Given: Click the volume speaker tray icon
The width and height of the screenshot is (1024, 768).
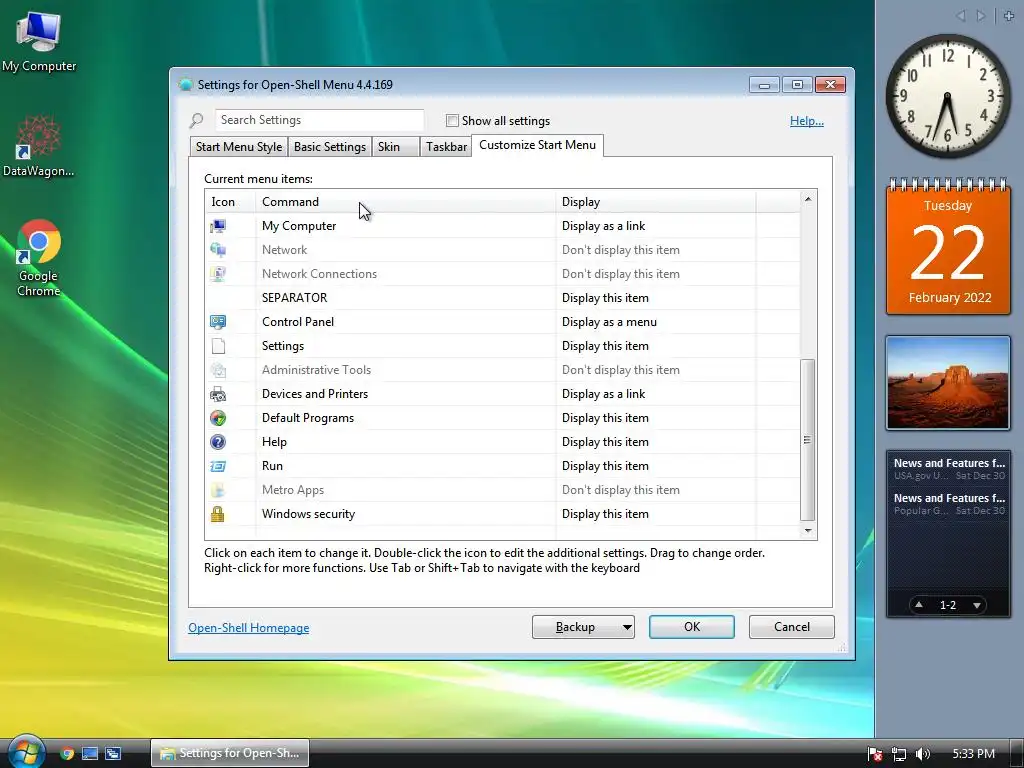Looking at the screenshot, I should [923, 754].
